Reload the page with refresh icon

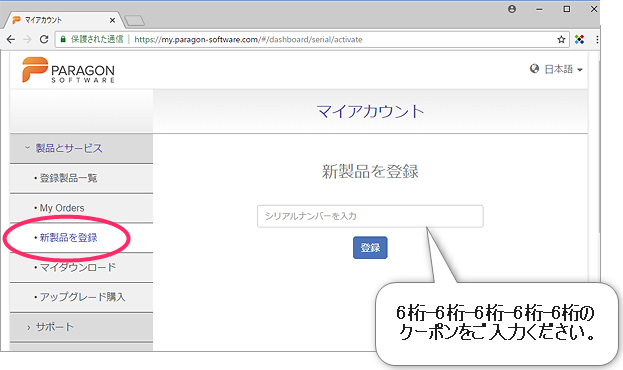44,39
